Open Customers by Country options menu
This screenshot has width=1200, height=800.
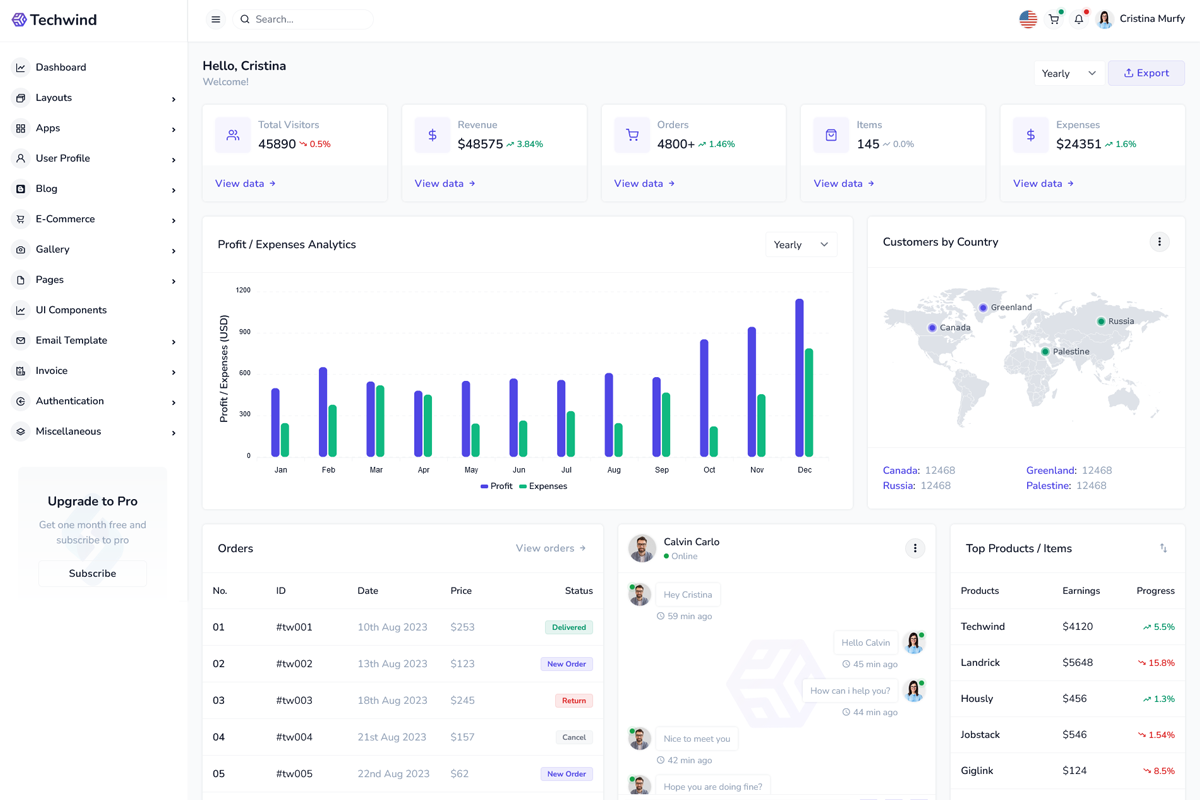[x=1159, y=242]
